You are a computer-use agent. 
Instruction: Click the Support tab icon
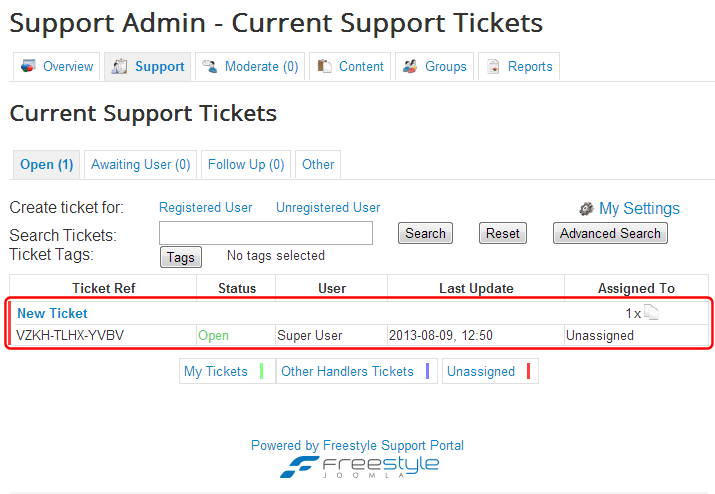pyautogui.click(x=120, y=66)
